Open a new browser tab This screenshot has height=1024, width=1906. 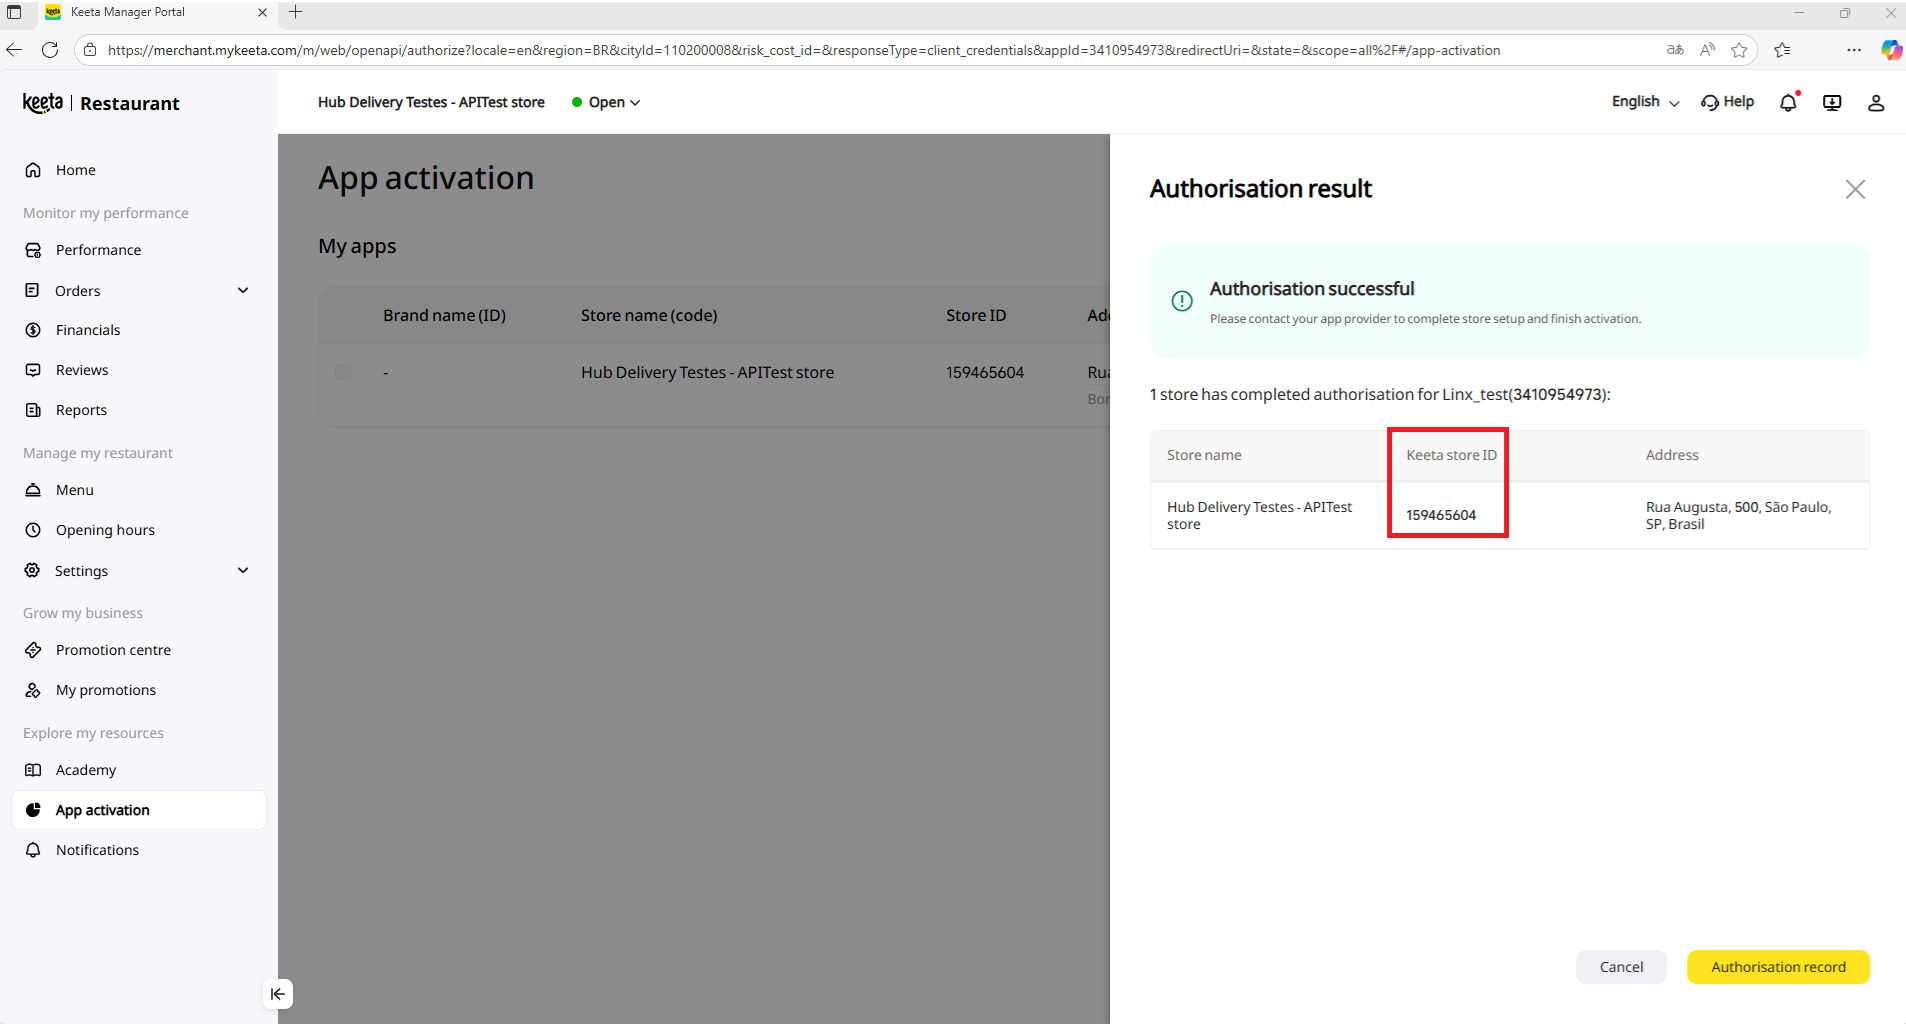tap(295, 12)
